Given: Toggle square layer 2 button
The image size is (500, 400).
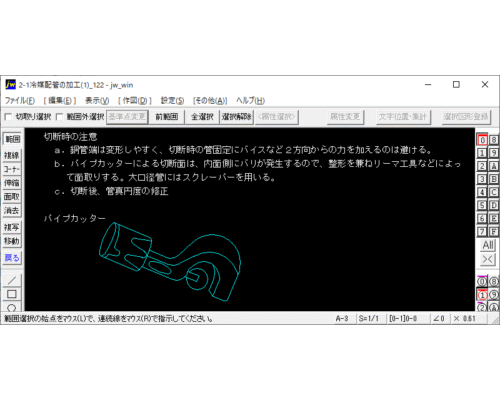Looking at the screenshot, I should [x=482, y=166].
